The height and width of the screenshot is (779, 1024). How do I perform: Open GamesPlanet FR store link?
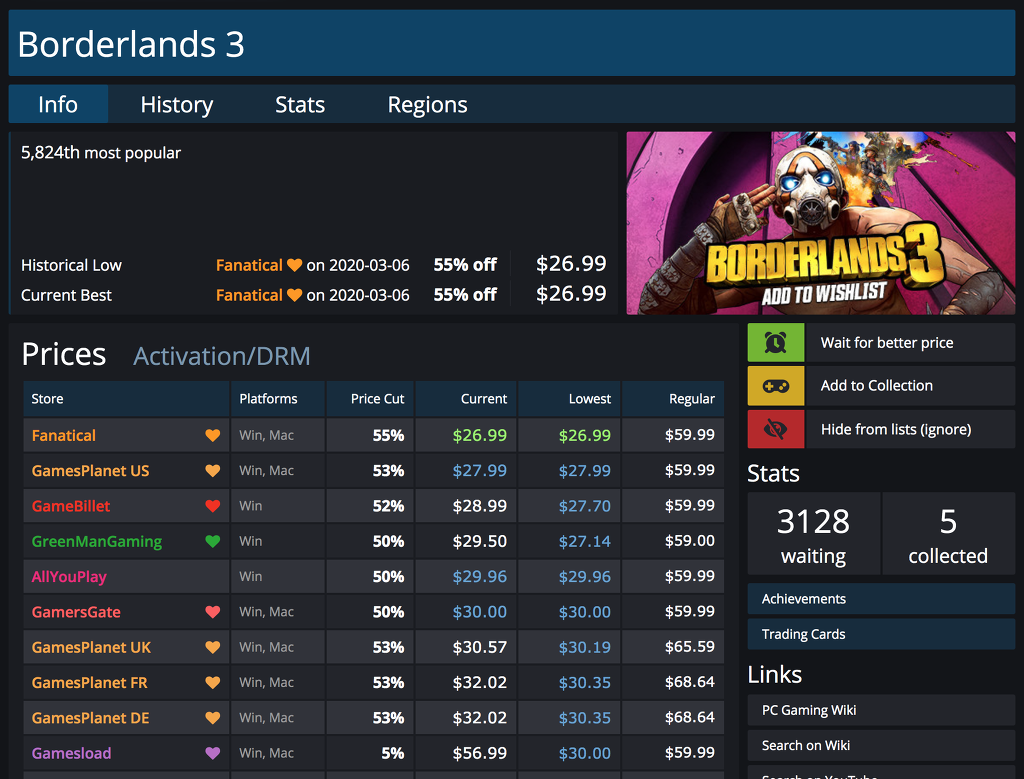click(x=89, y=682)
